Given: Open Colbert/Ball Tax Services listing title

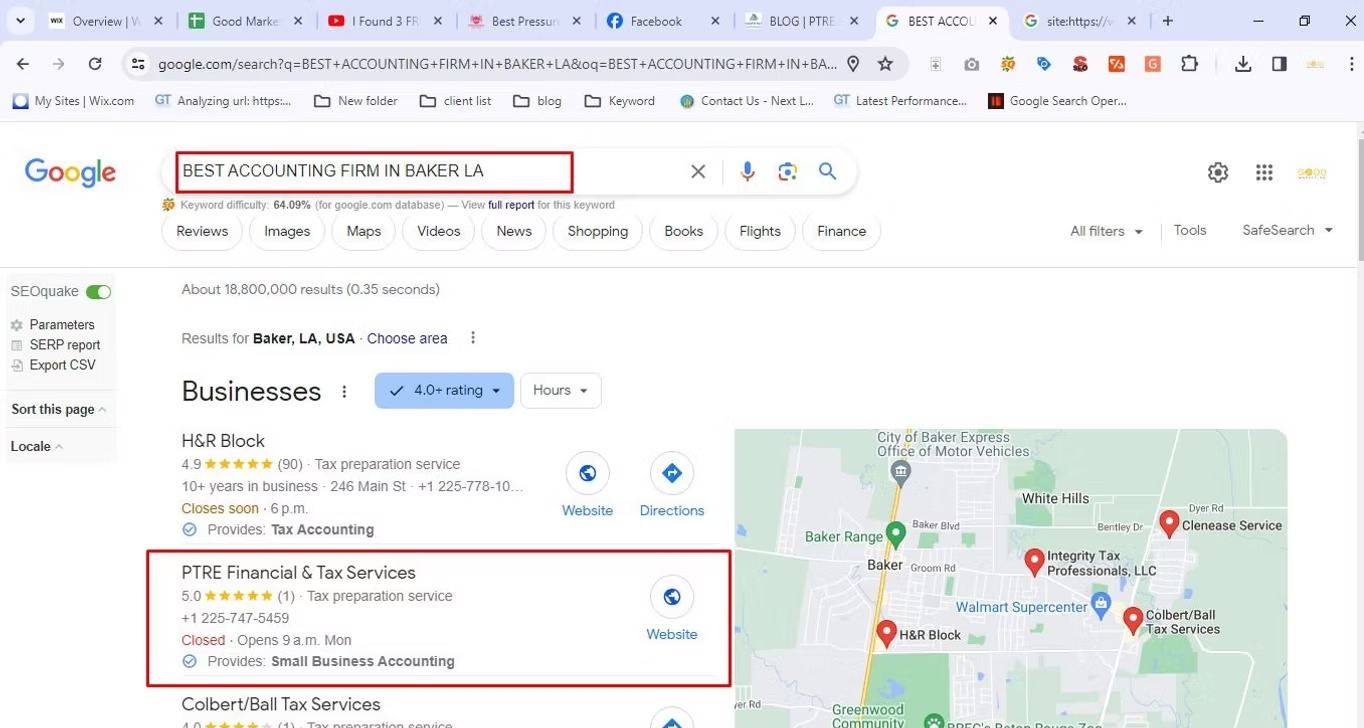Looking at the screenshot, I should 281,704.
